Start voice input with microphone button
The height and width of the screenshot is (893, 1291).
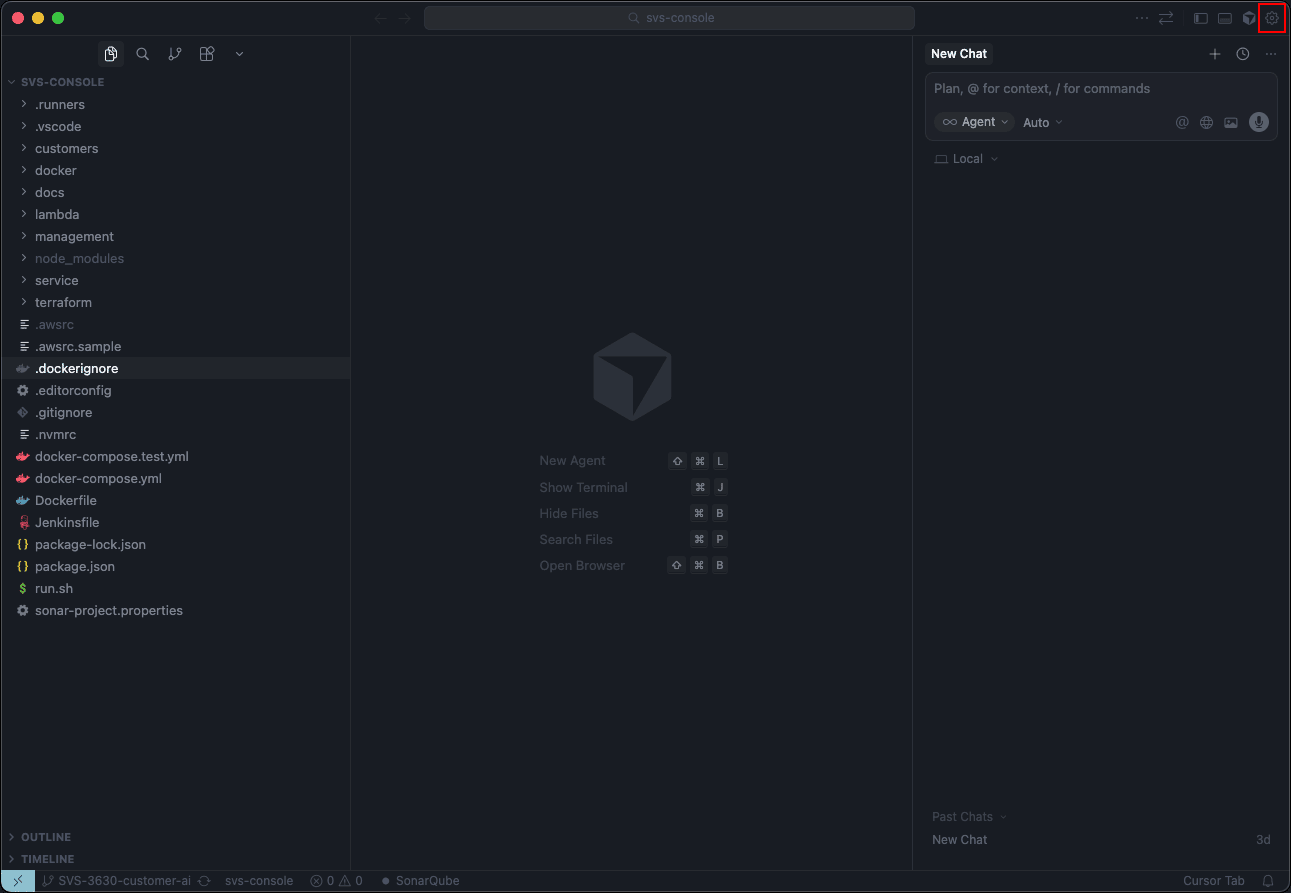pos(1259,122)
